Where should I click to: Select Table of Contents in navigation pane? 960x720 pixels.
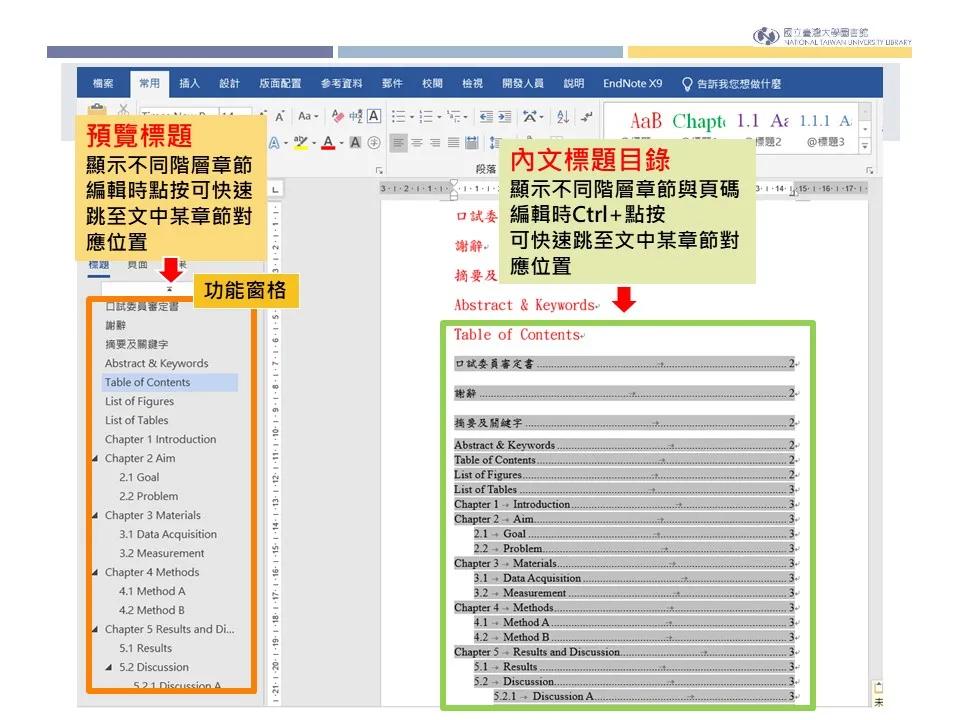(x=150, y=381)
